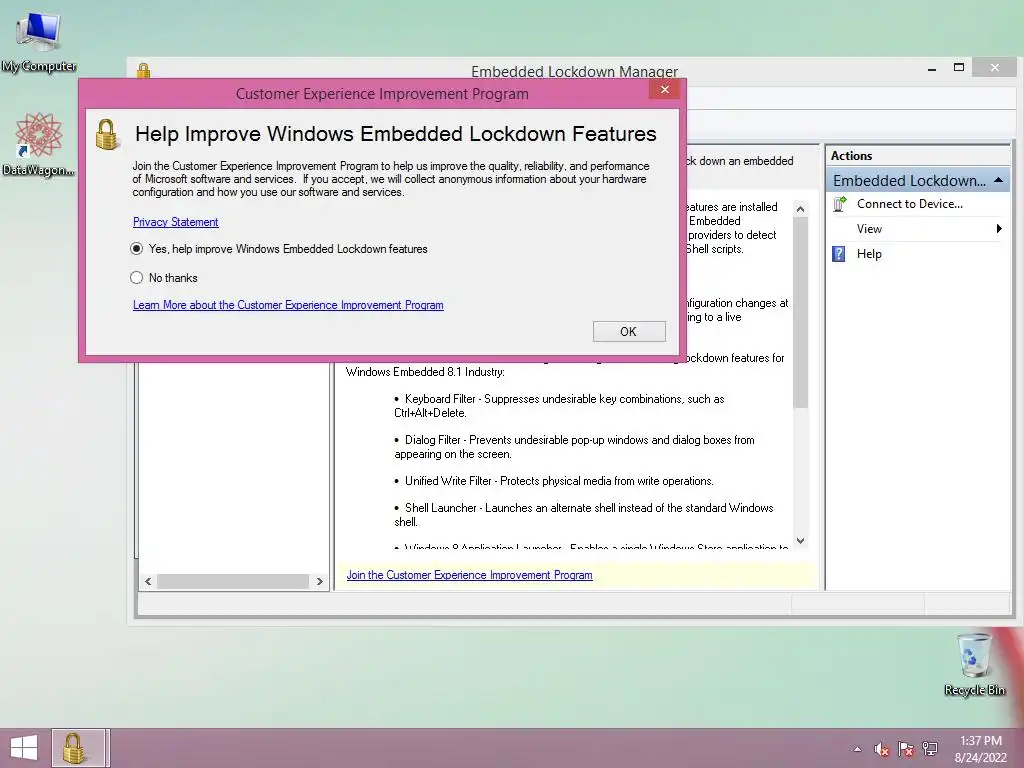Click the Connect to Device icon
This screenshot has width=1024, height=768.
click(840, 204)
